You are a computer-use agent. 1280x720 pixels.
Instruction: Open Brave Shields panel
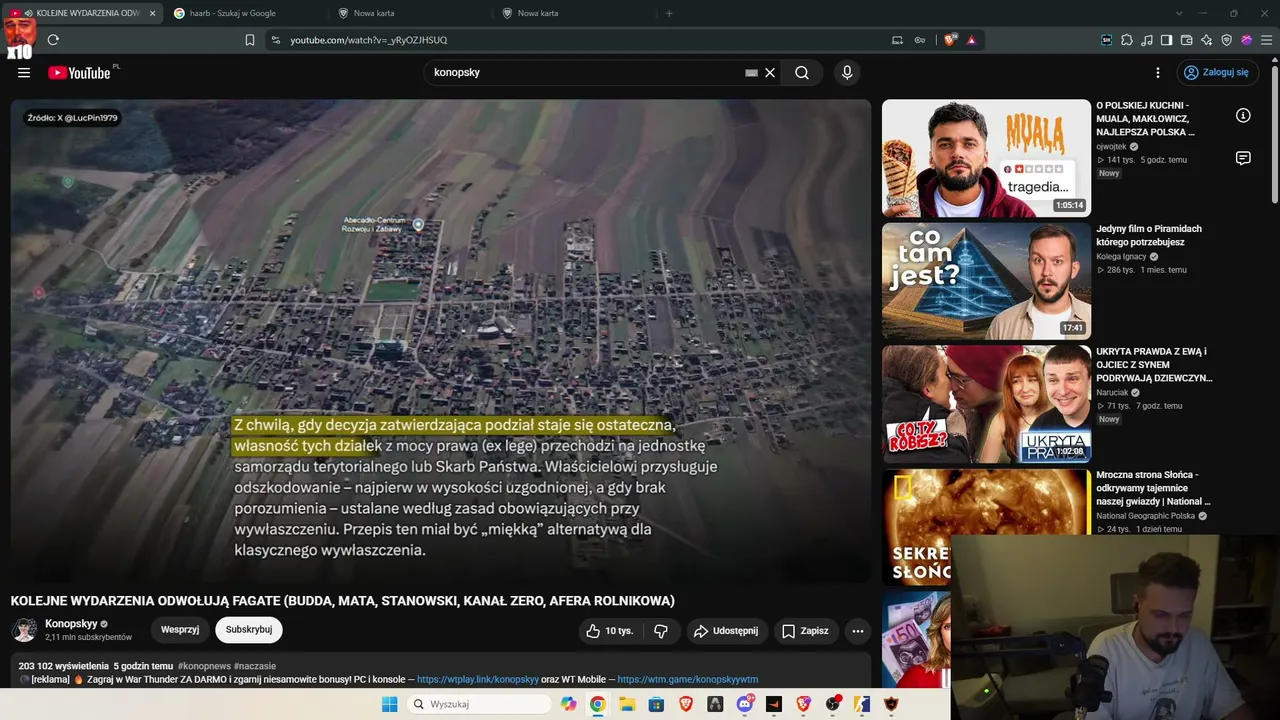(x=949, y=40)
